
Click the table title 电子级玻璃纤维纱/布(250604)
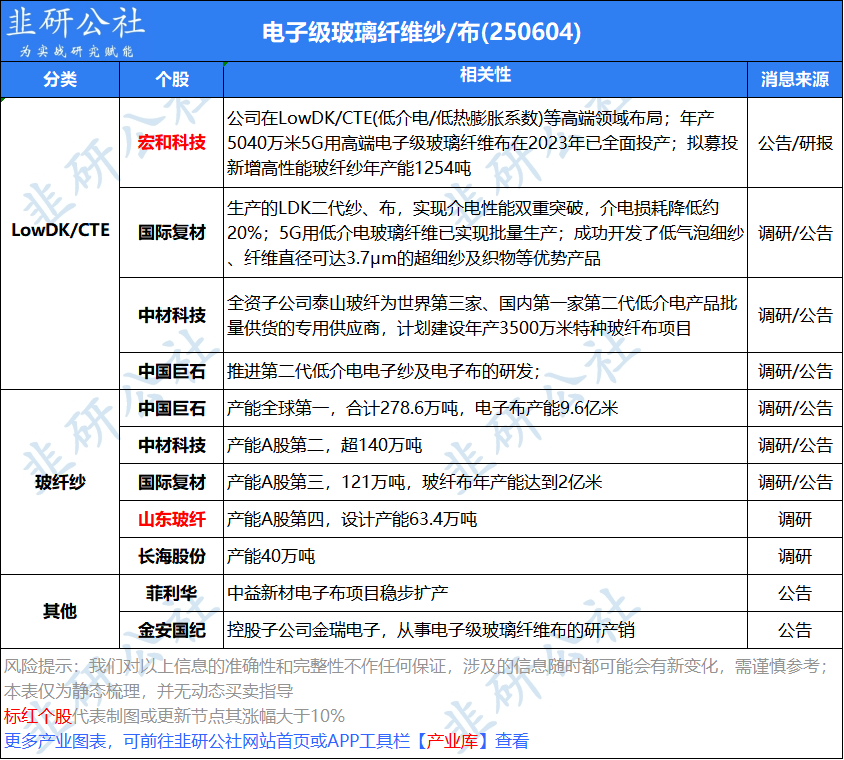tap(420, 31)
